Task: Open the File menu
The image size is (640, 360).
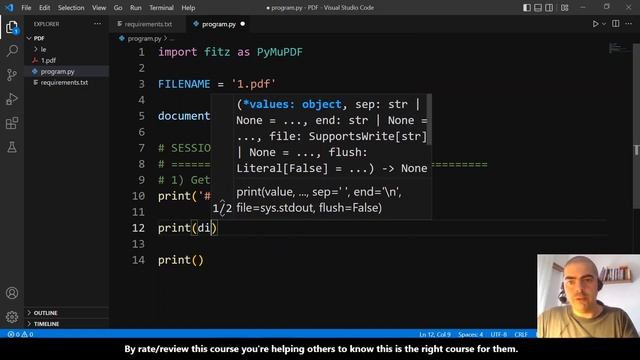Action: tap(26, 8)
